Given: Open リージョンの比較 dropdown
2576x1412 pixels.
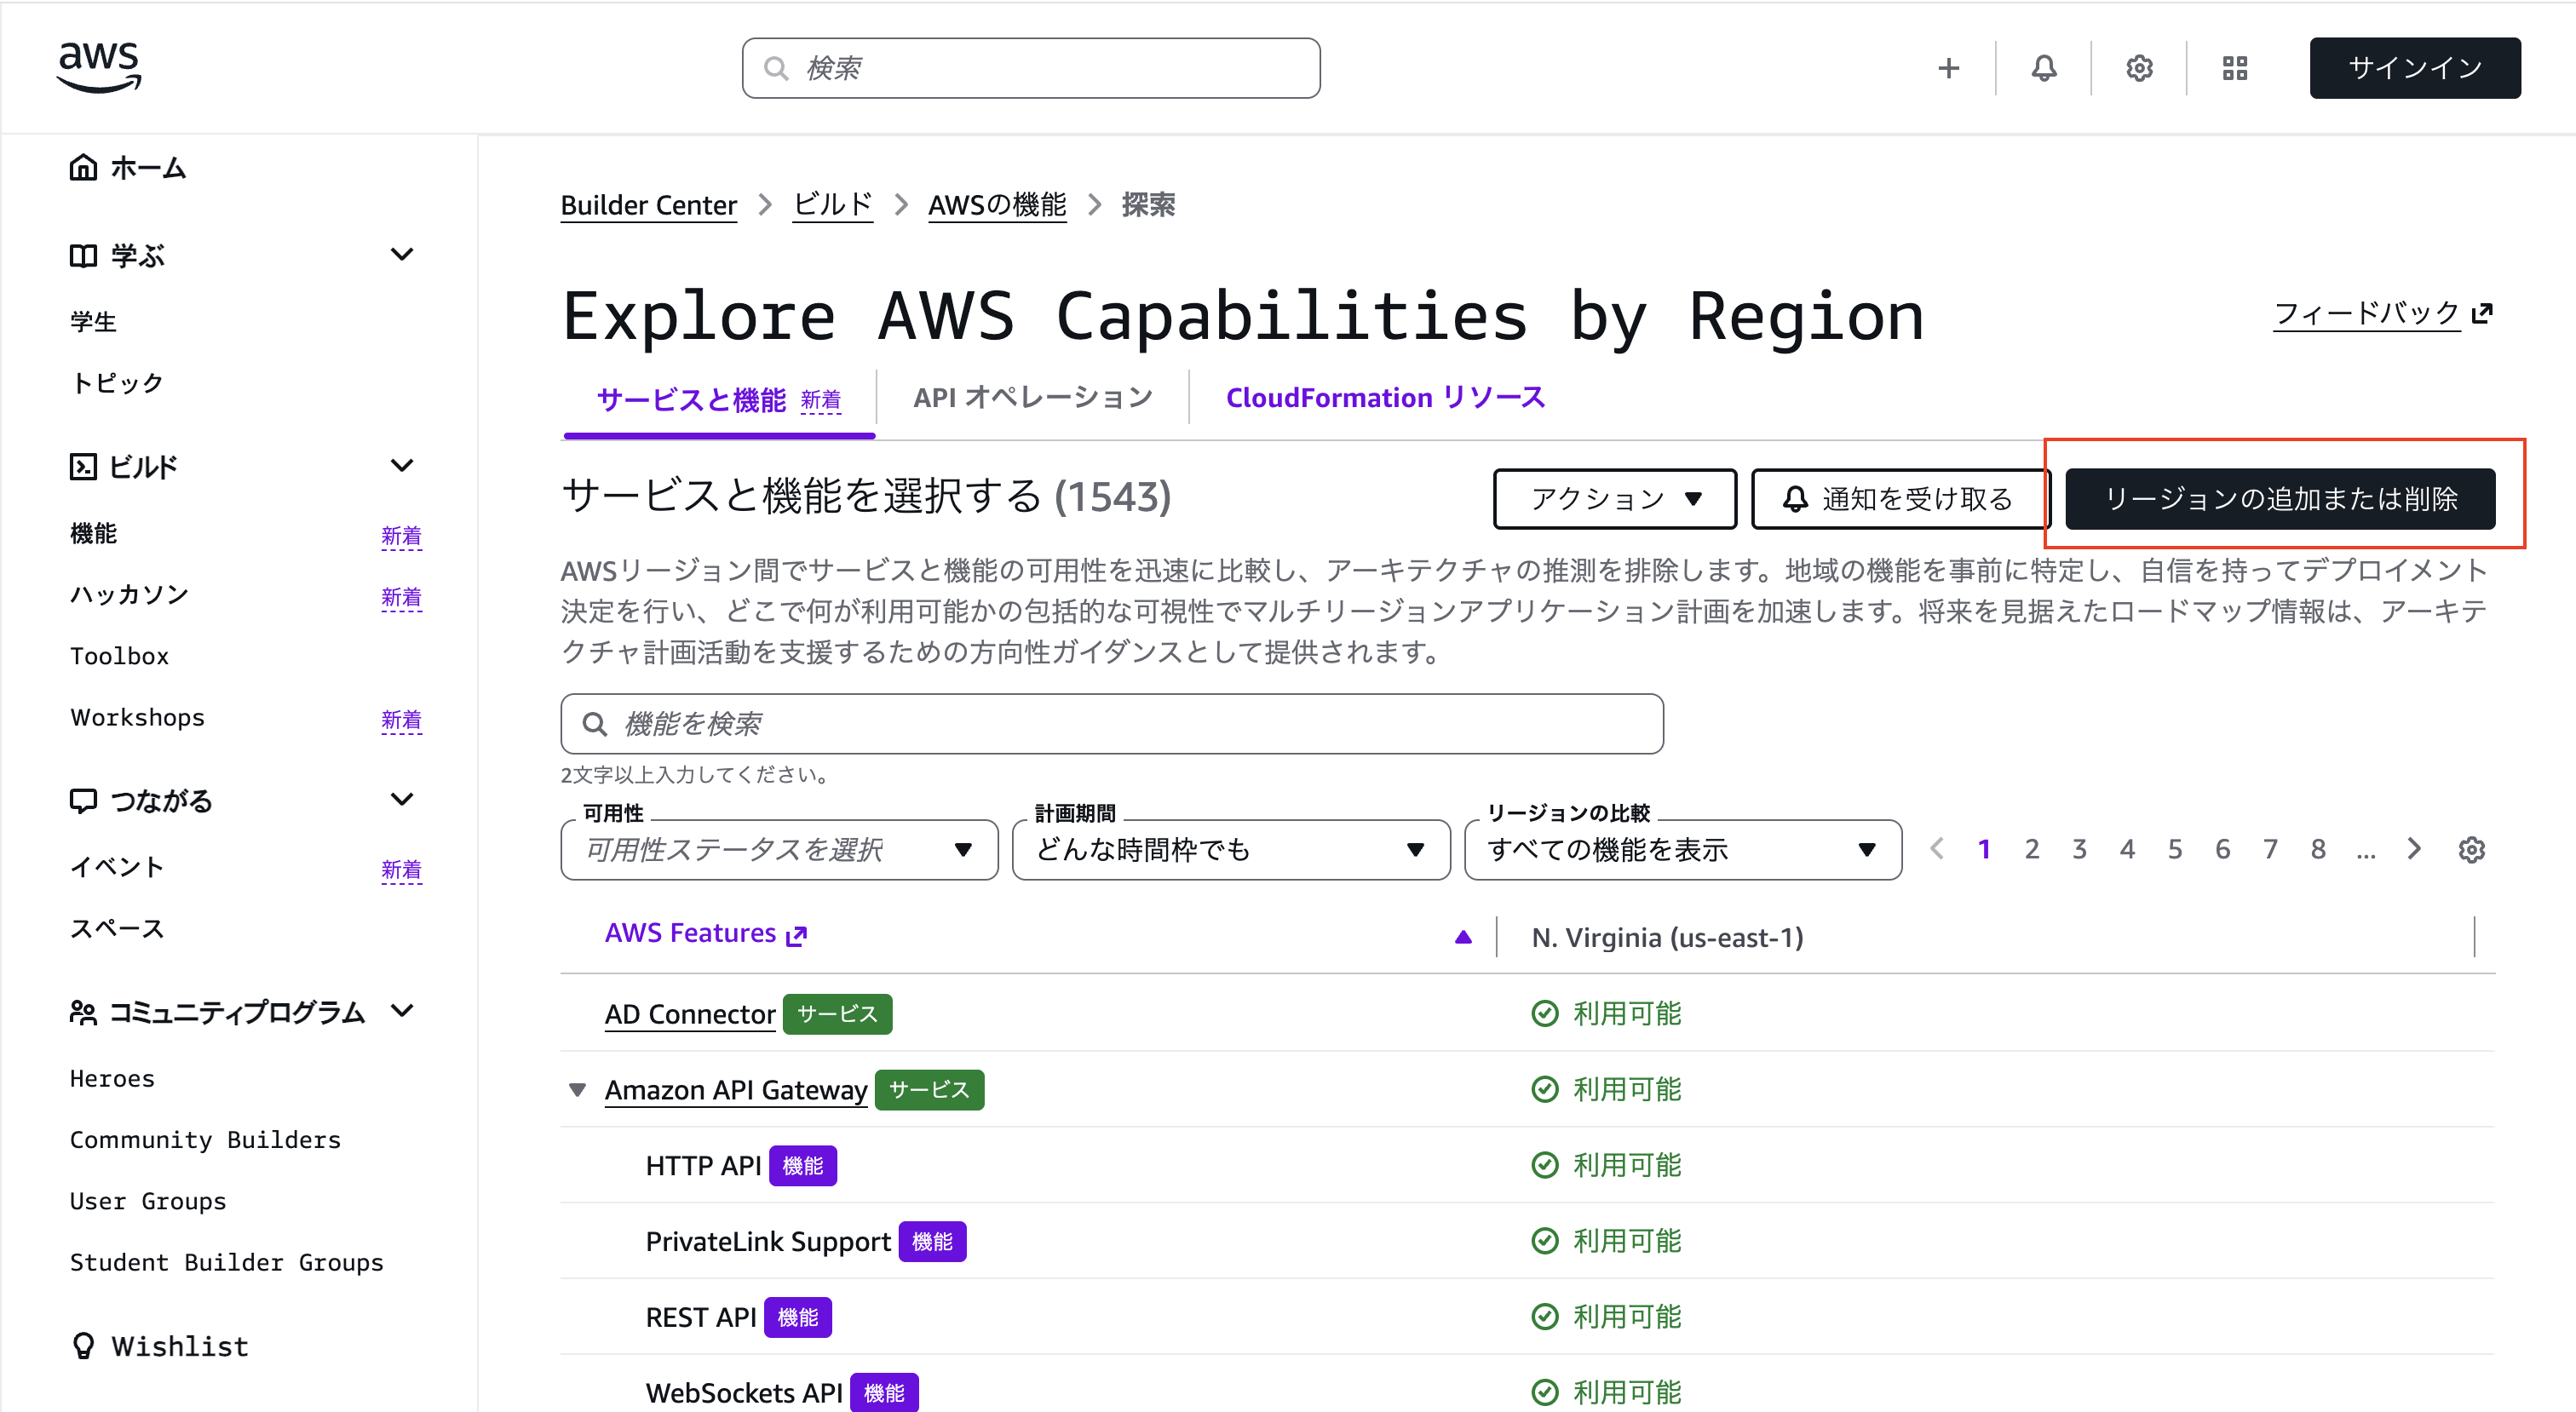Looking at the screenshot, I should (1683, 849).
